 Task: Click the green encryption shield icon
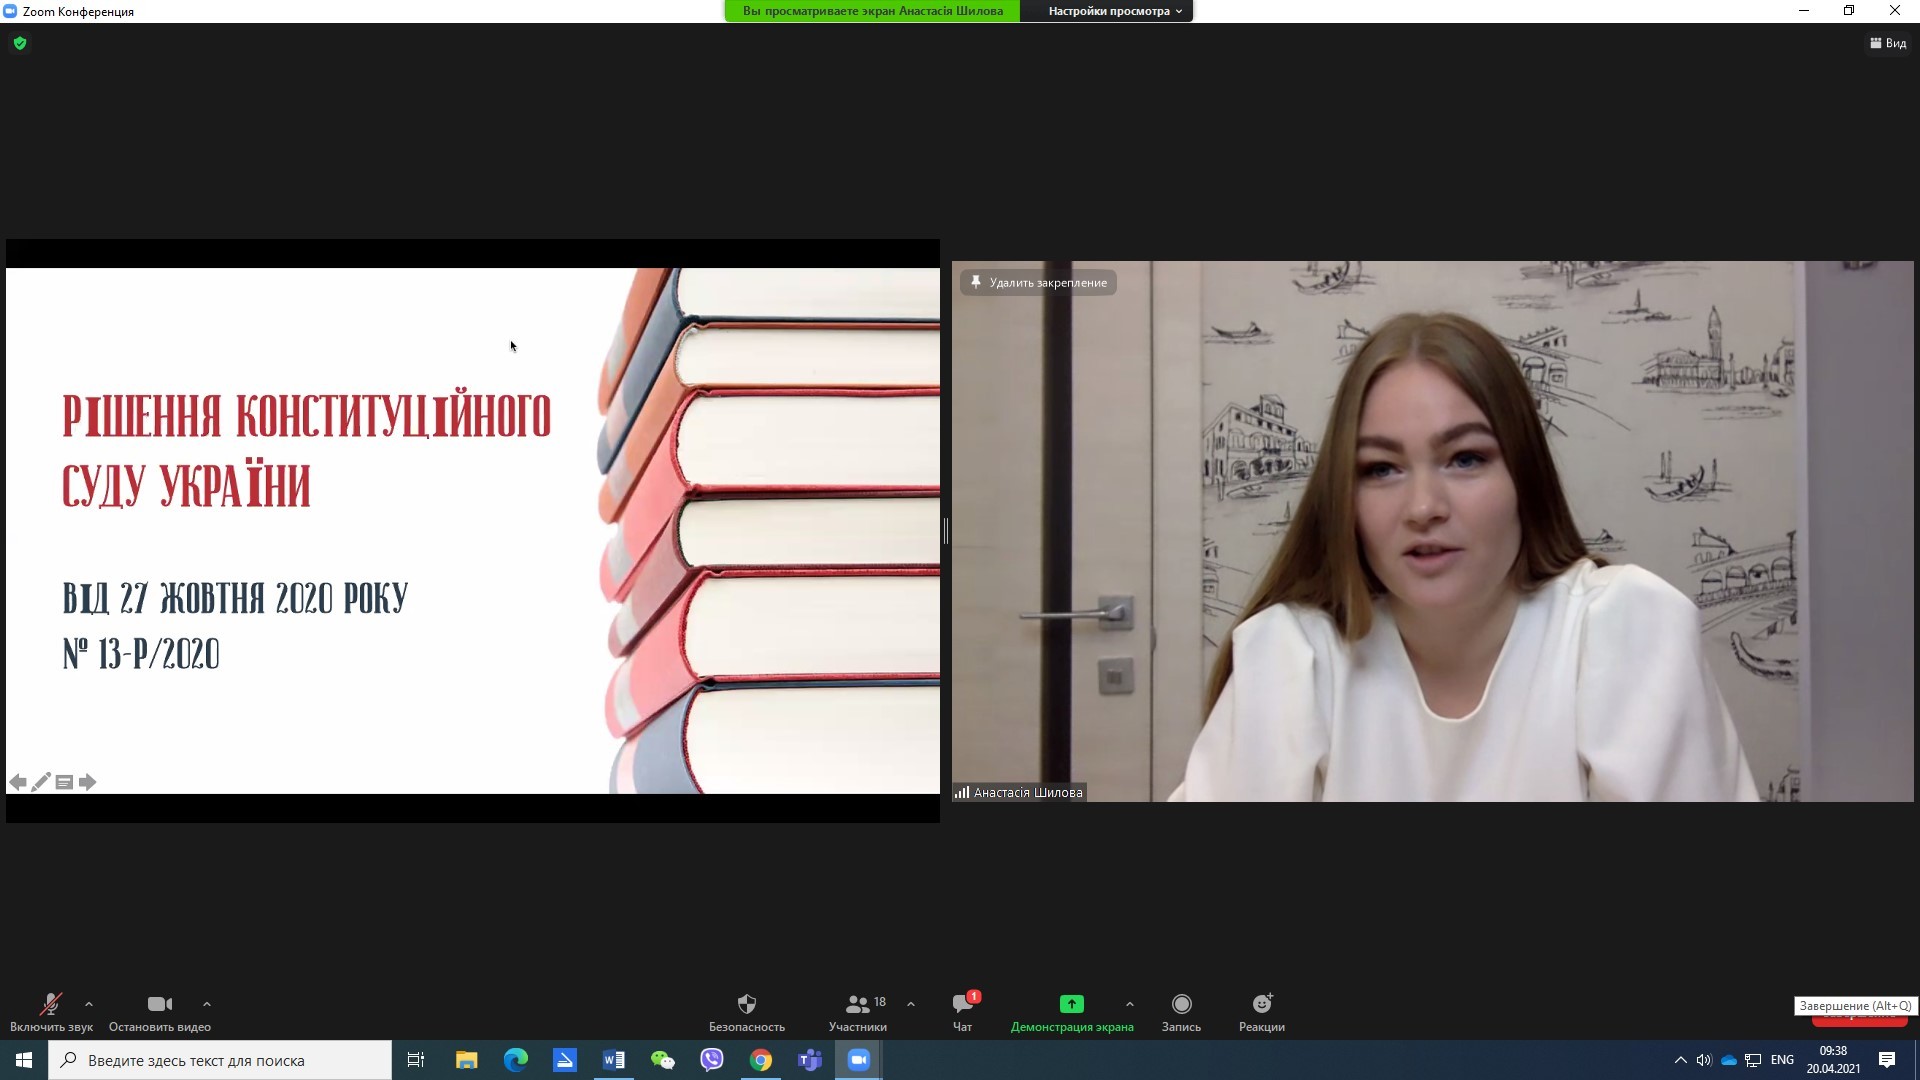[x=20, y=43]
